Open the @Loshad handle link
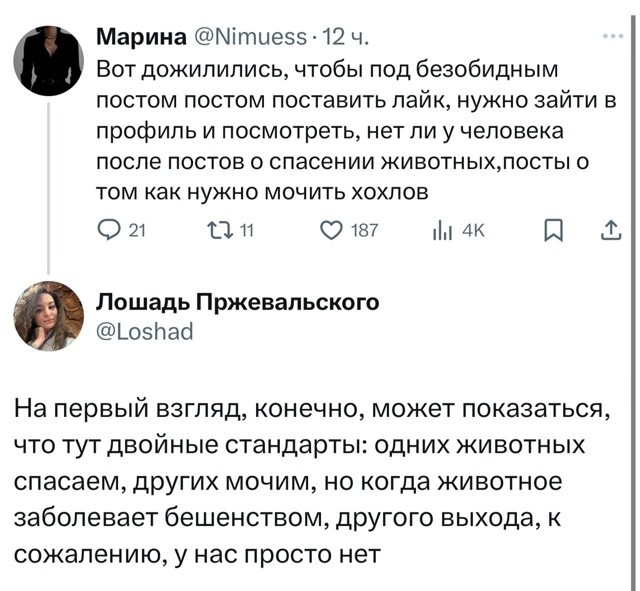Screen dimensions: 640x591 (x=145, y=332)
